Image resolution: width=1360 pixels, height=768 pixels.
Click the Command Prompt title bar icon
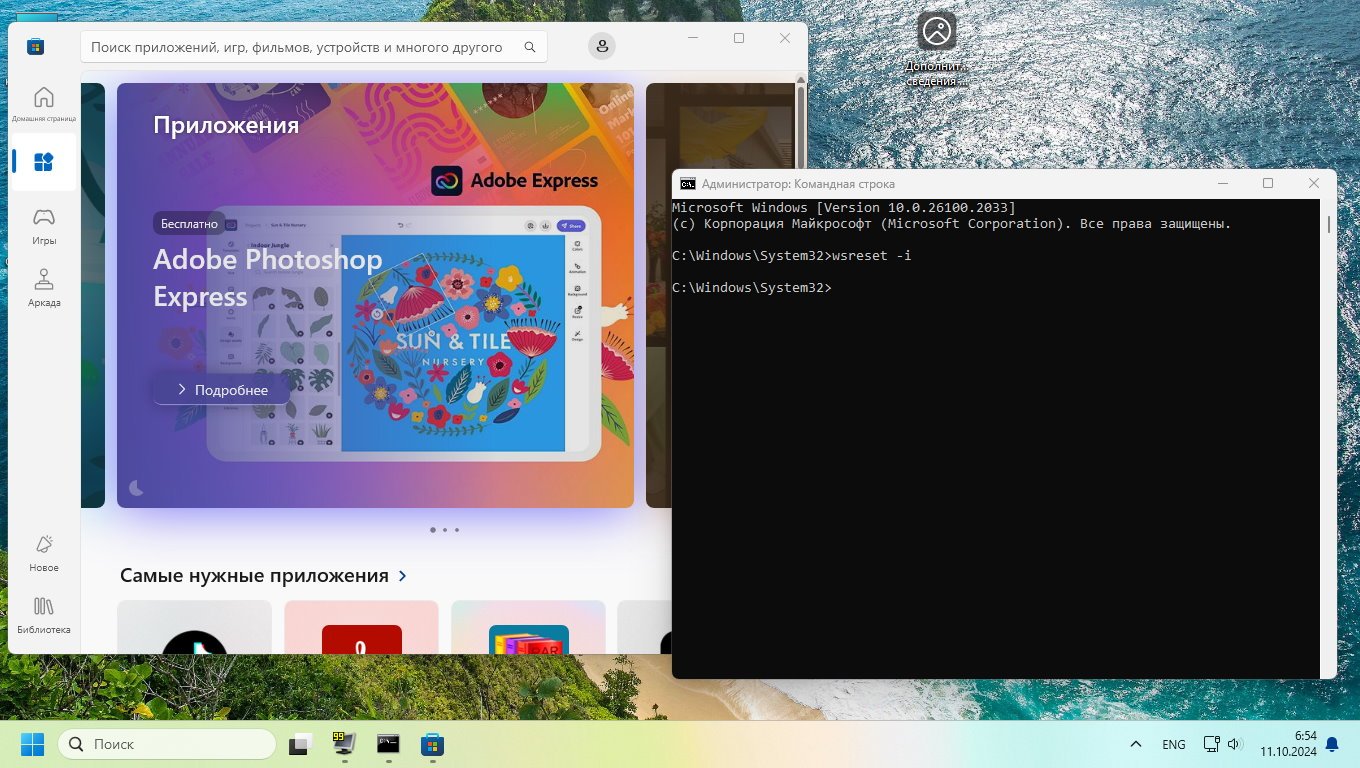coord(687,184)
